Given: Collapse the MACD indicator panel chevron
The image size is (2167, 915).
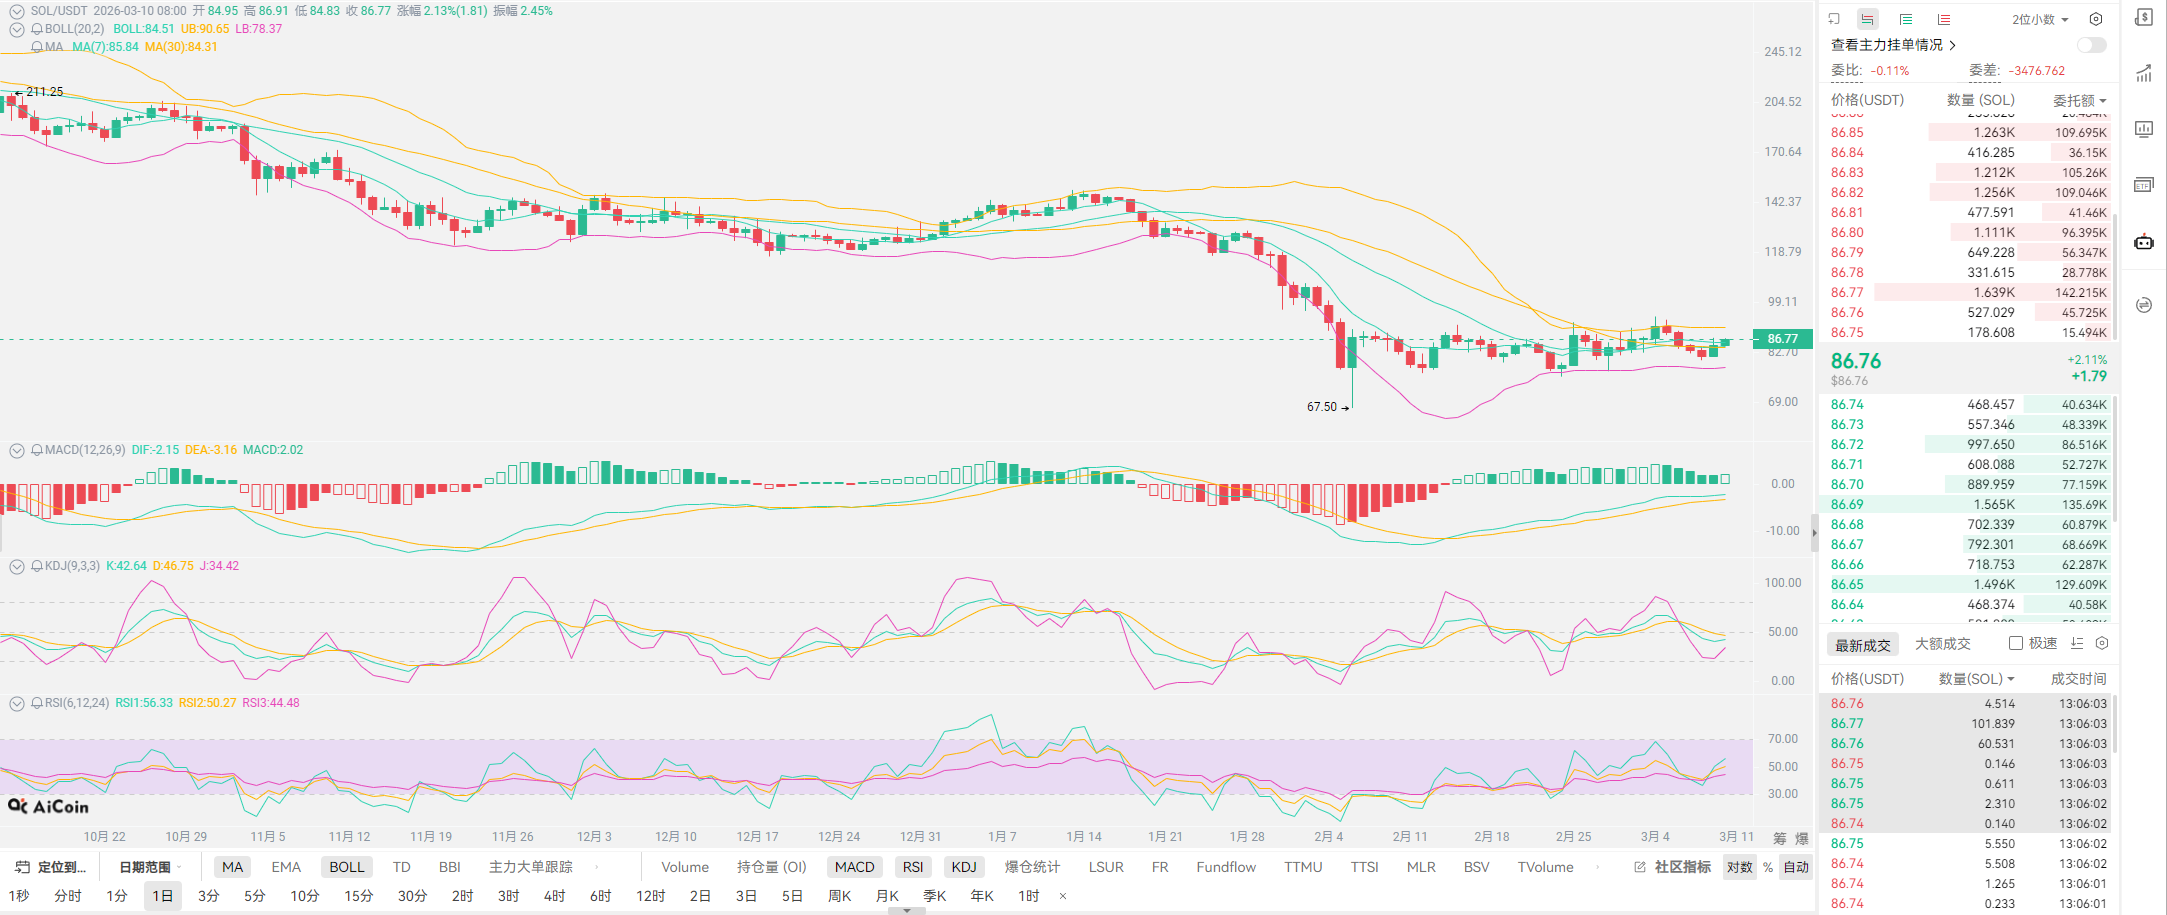Looking at the screenshot, I should coord(16,450).
